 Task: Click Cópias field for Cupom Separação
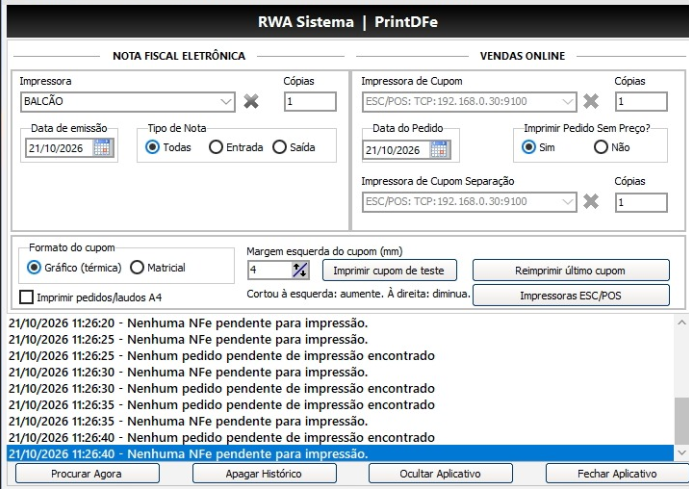coord(641,203)
